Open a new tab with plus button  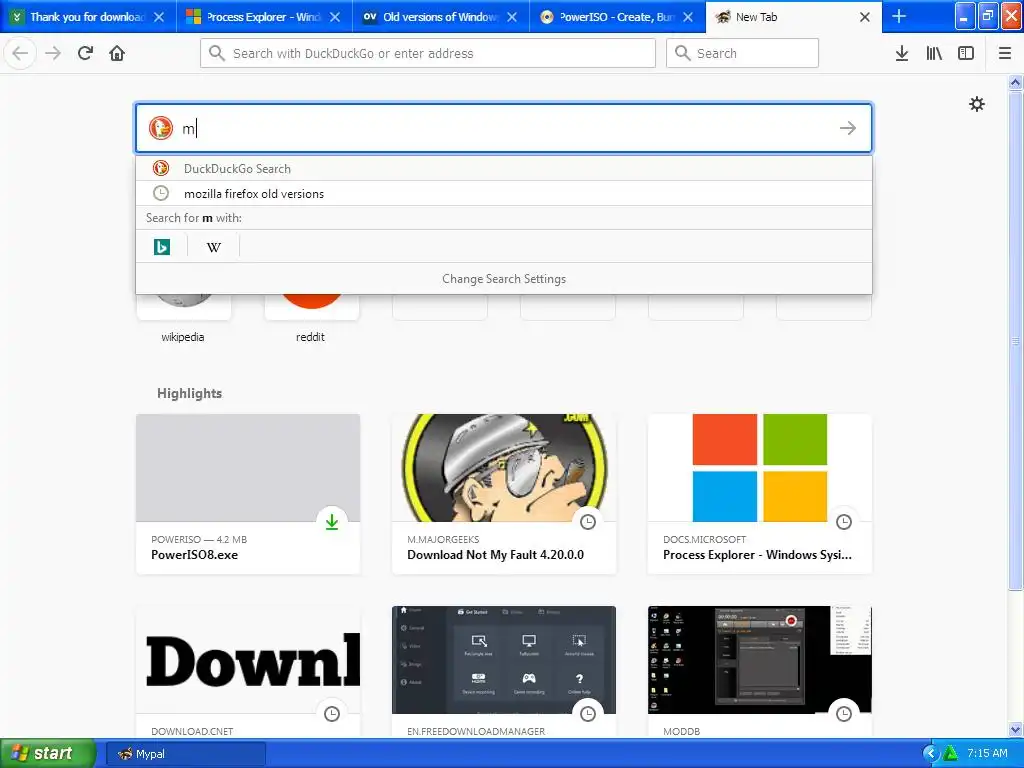click(x=899, y=17)
